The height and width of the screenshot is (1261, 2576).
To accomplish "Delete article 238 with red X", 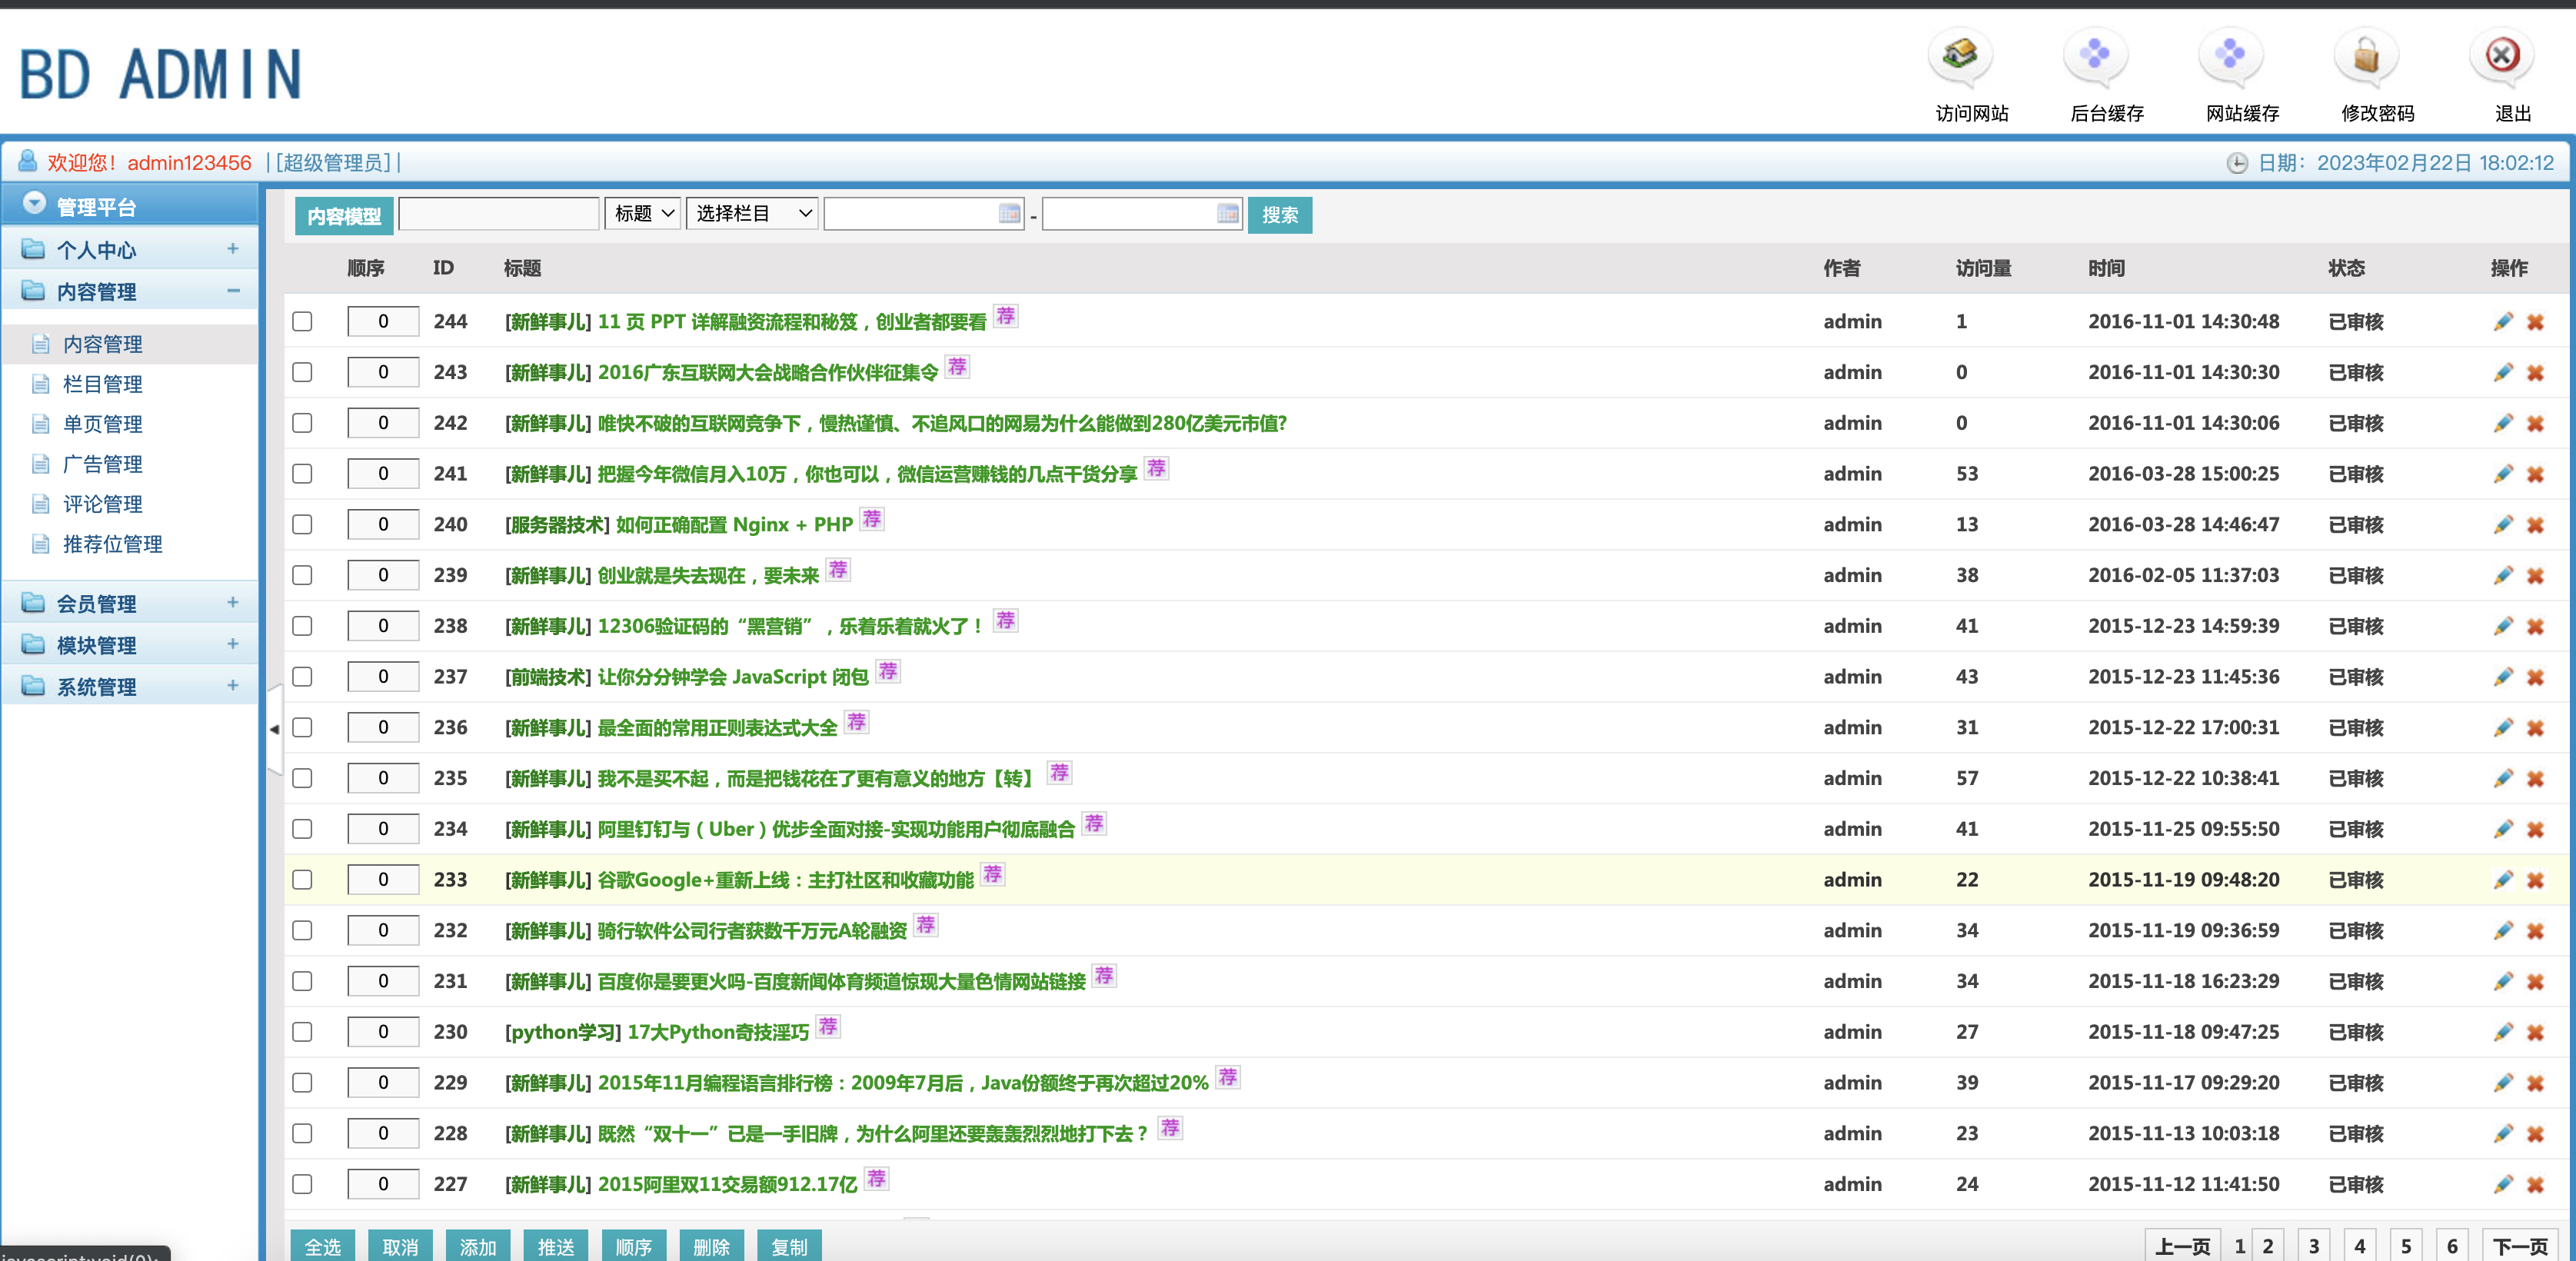I will 2535,627.
